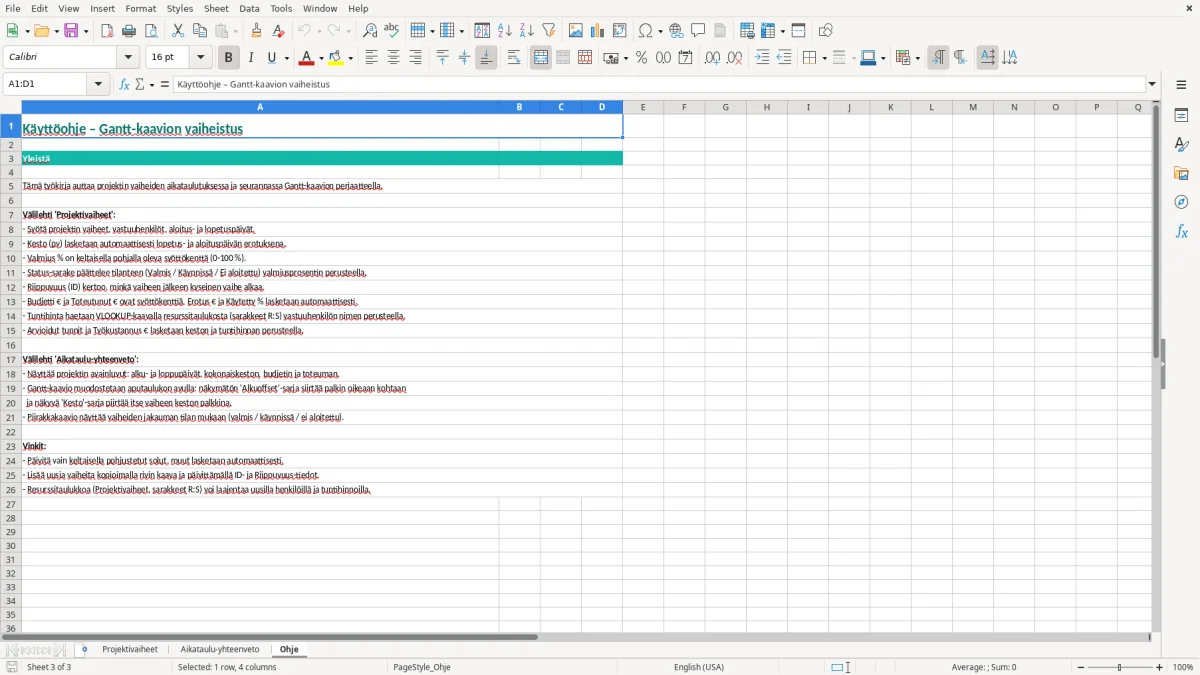Select column B header

(x=519, y=107)
